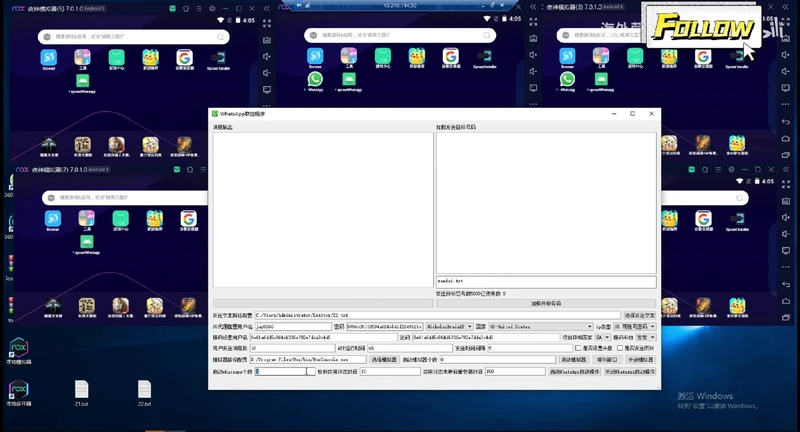Open settings gear in Nox (5) title bar
This screenshot has width=800, height=432.
point(212,9)
